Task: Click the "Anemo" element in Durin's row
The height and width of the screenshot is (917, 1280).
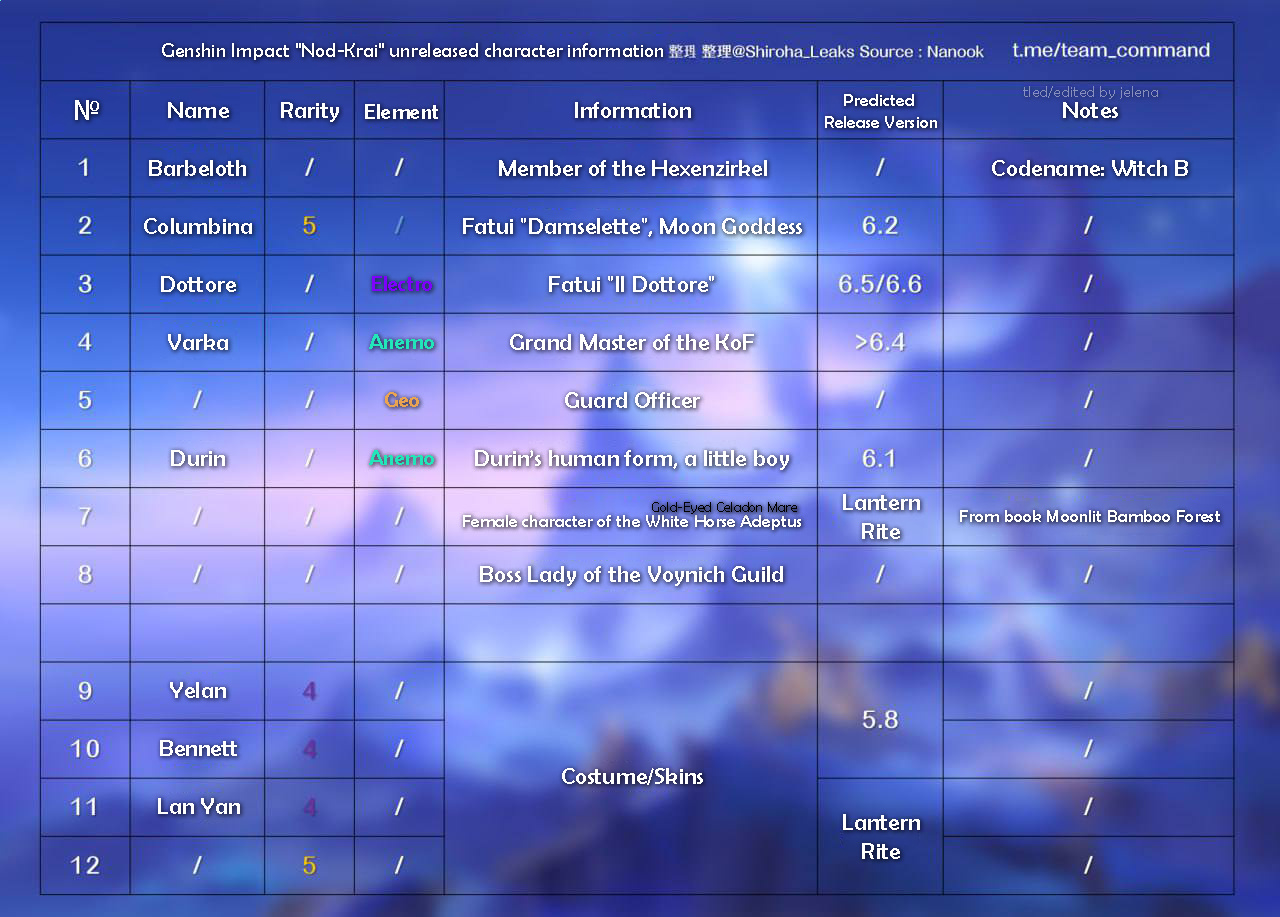Action: (x=401, y=458)
